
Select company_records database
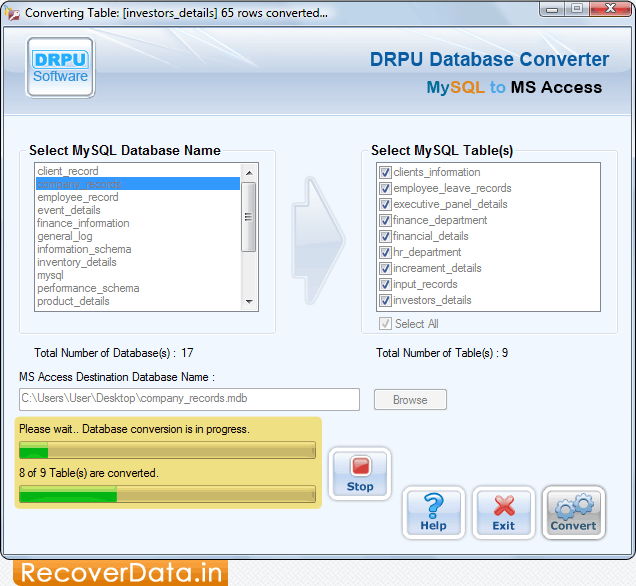[138, 184]
